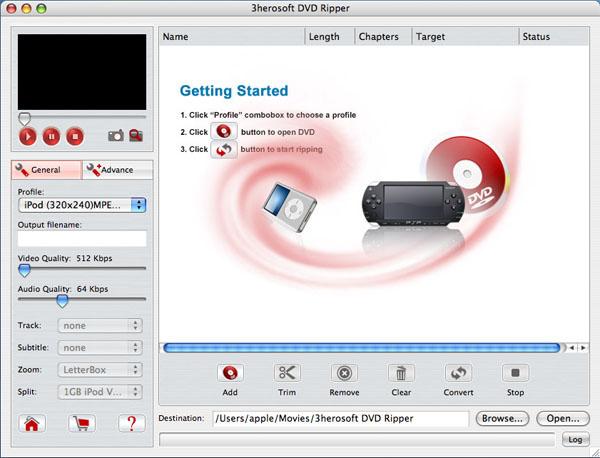Click the red video camera icon beside snapshot
600x458 pixels.
coord(136,135)
